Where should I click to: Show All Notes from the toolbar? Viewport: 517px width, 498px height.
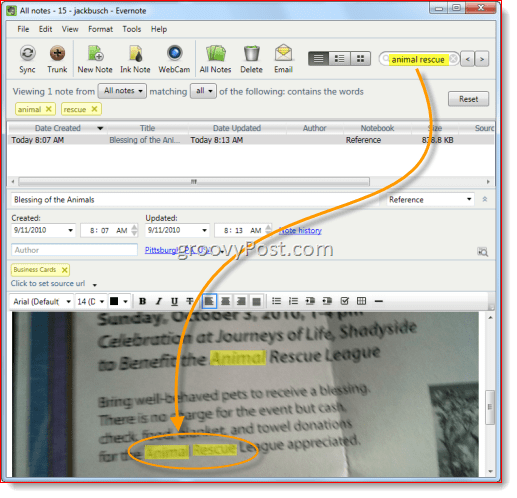(x=216, y=53)
